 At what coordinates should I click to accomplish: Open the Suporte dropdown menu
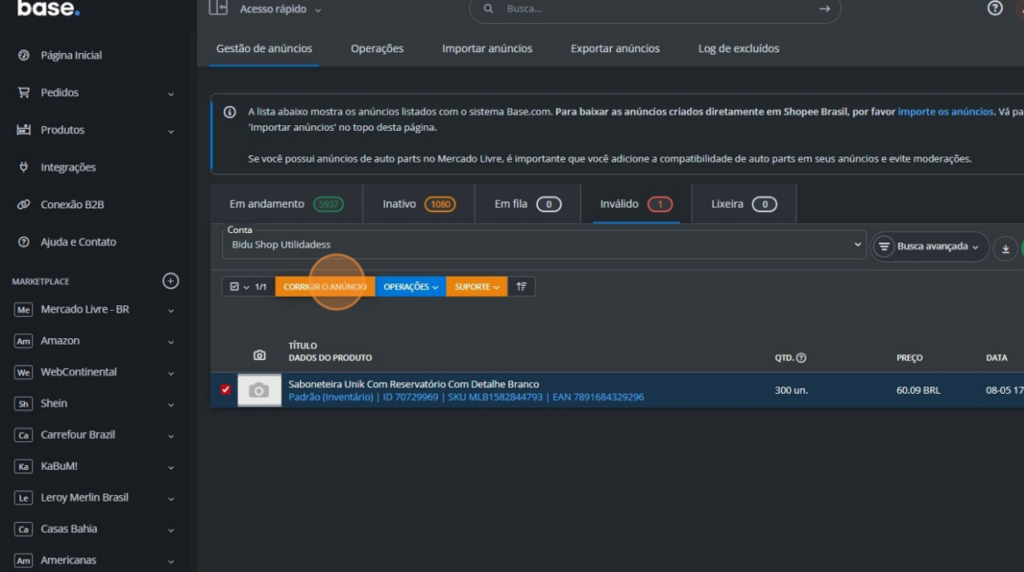point(476,287)
